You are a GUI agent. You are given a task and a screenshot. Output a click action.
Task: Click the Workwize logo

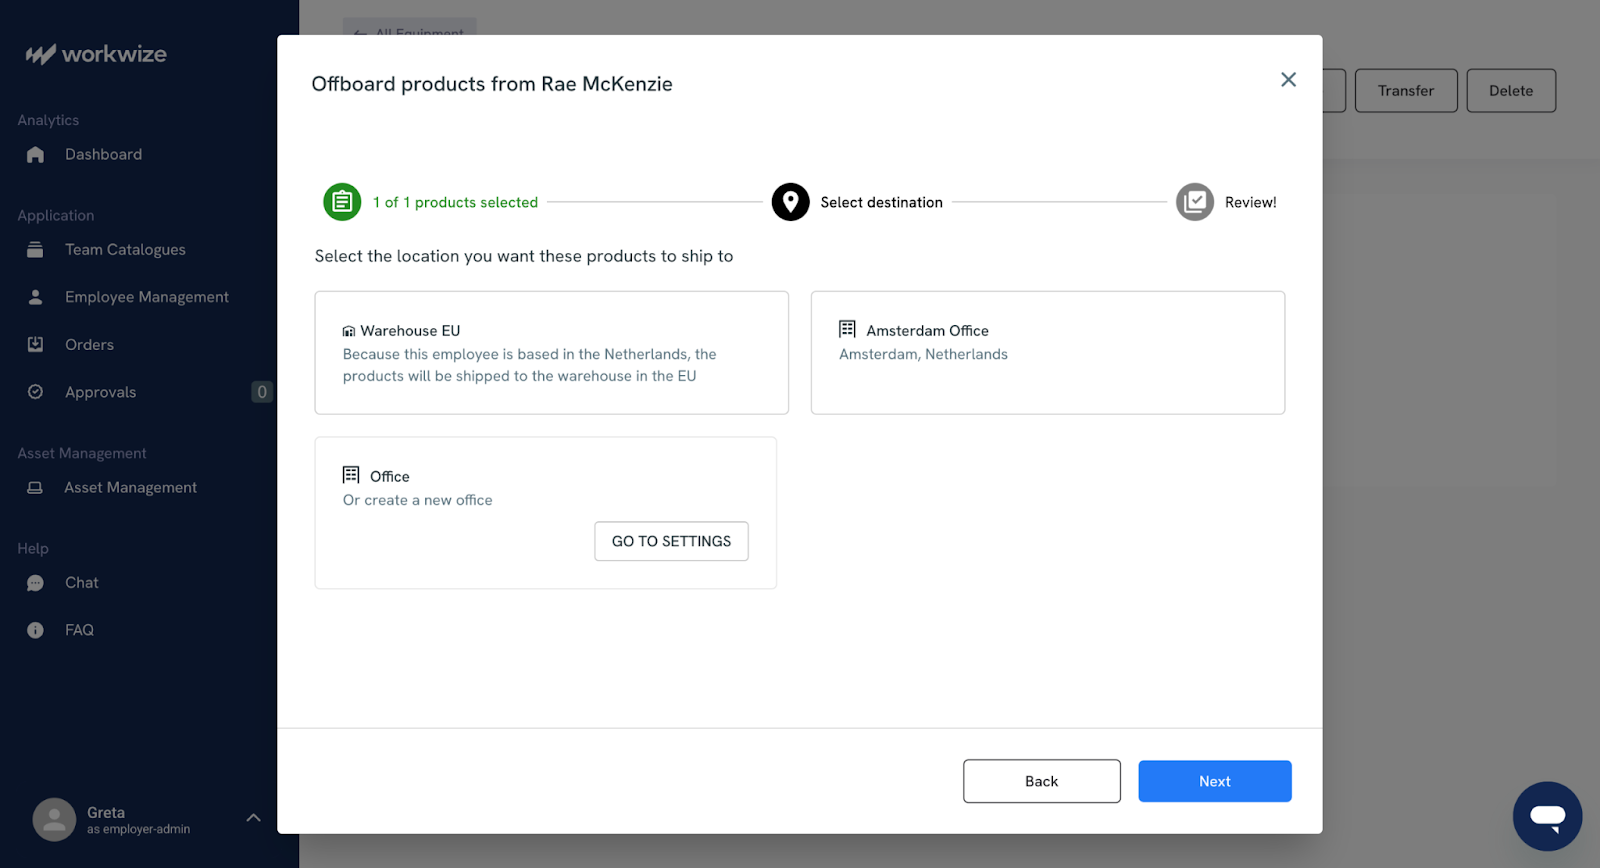[x=97, y=54]
